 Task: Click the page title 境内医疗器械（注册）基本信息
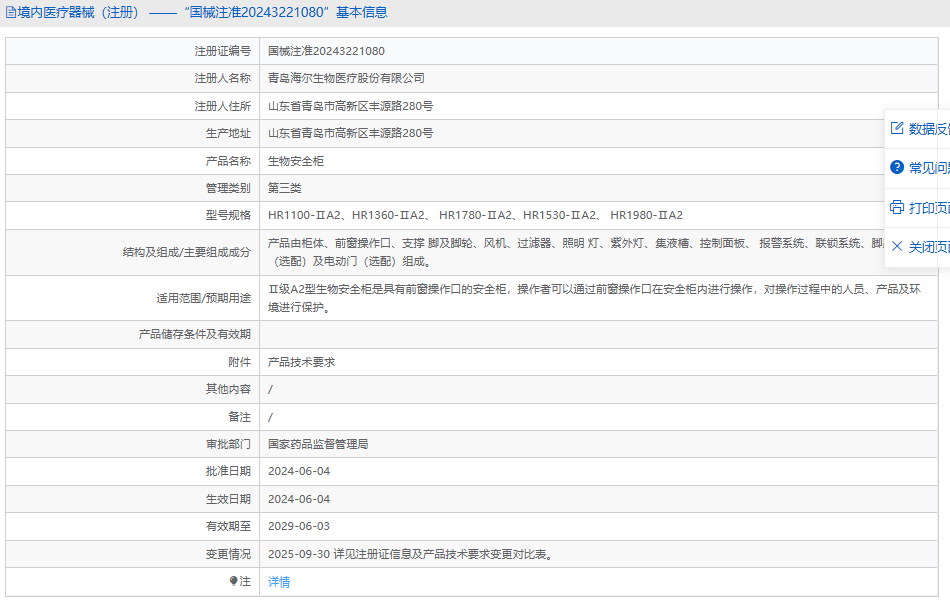pyautogui.click(x=202, y=12)
